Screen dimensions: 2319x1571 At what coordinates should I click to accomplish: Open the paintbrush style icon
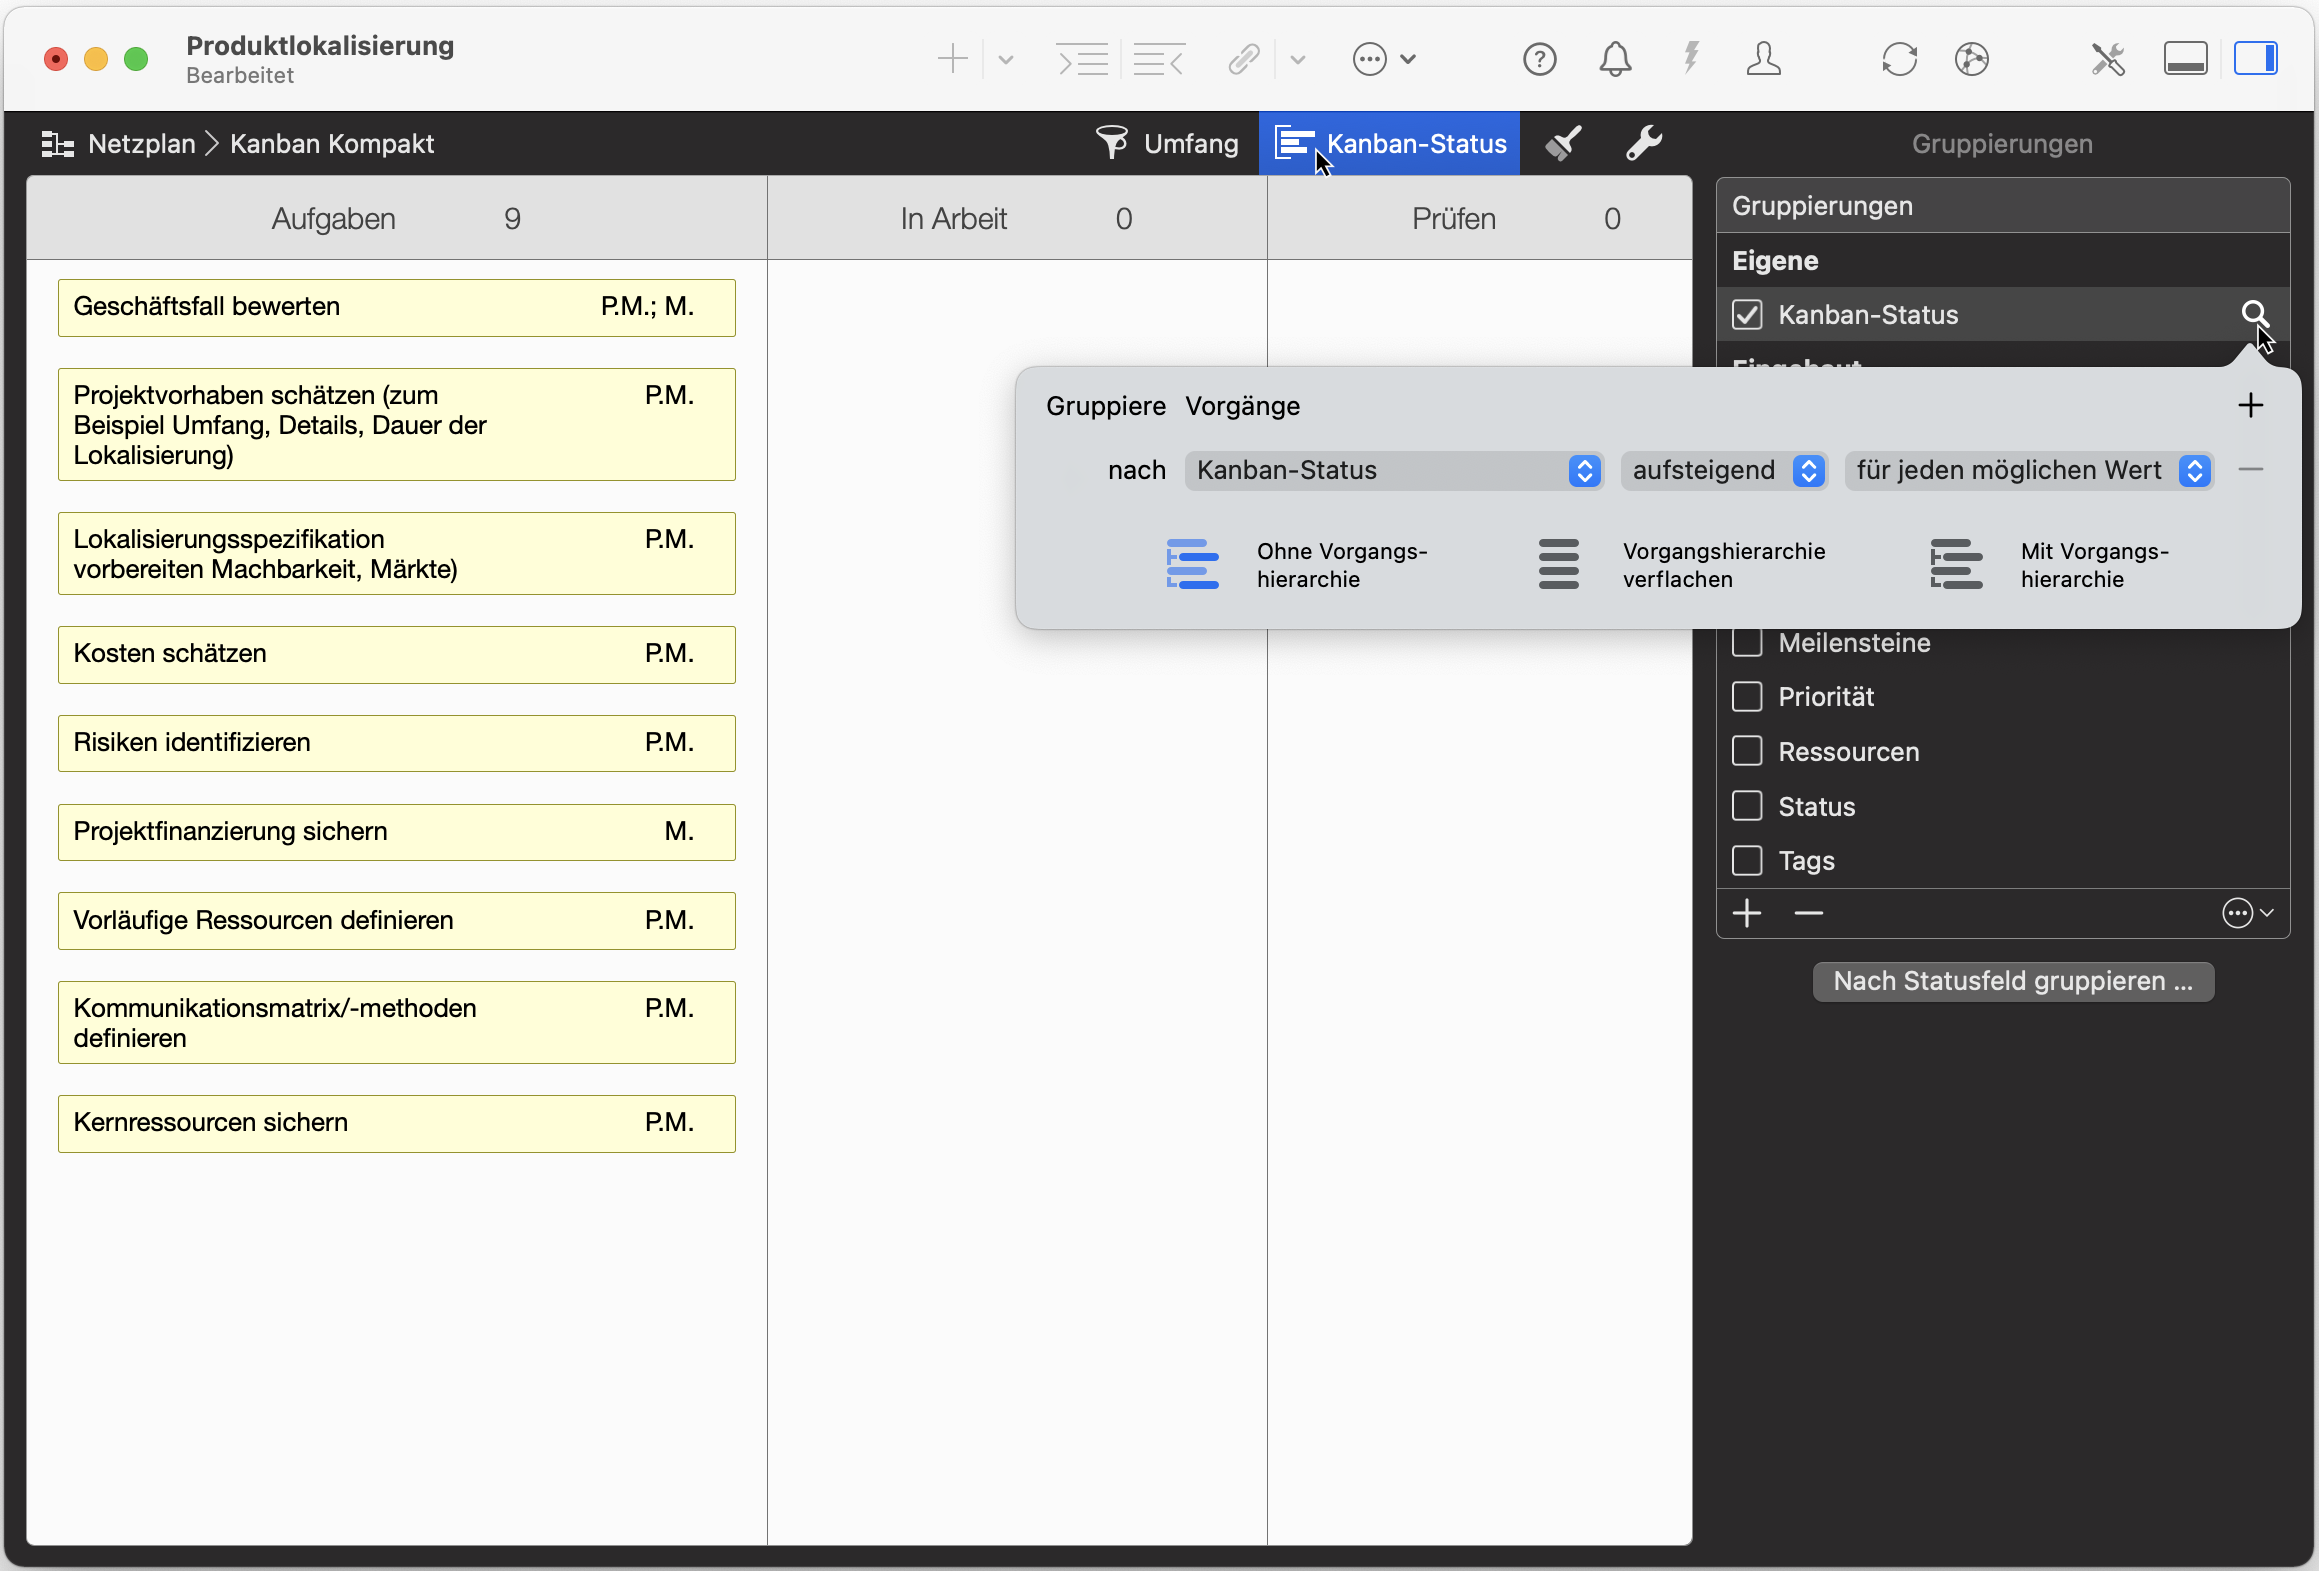coord(1563,144)
